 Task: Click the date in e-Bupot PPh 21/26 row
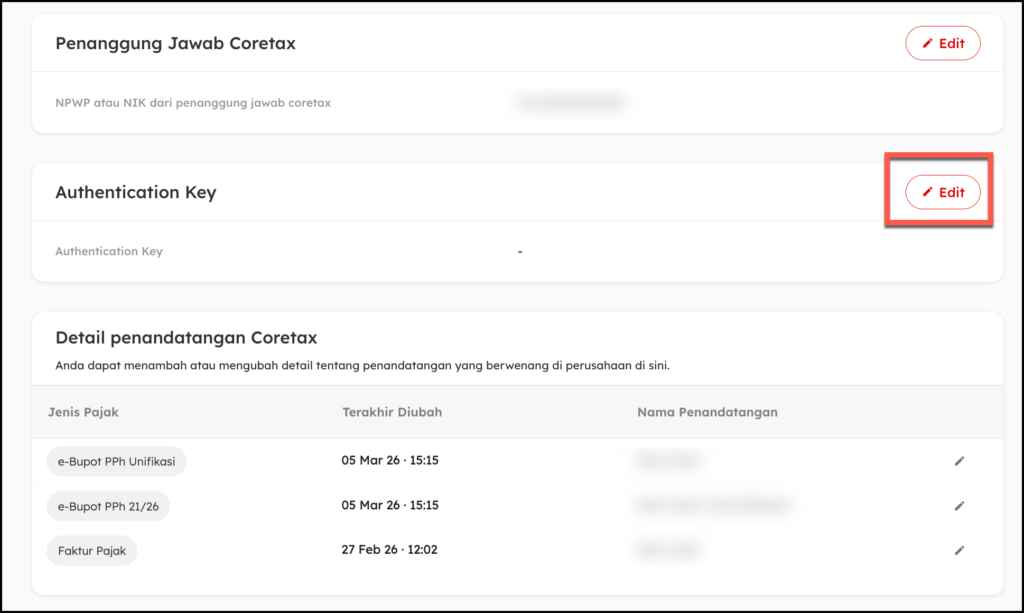[x=390, y=506]
